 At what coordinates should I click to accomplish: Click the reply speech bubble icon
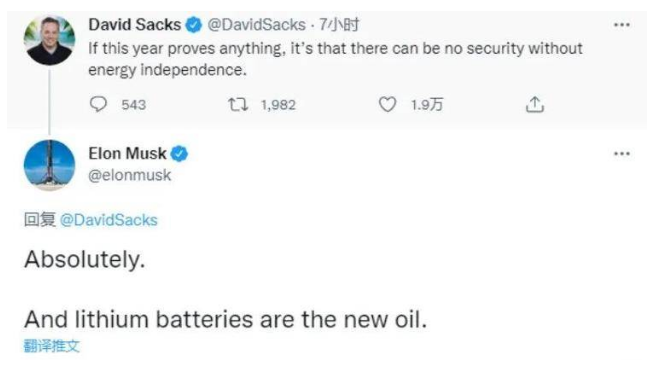pyautogui.click(x=98, y=104)
